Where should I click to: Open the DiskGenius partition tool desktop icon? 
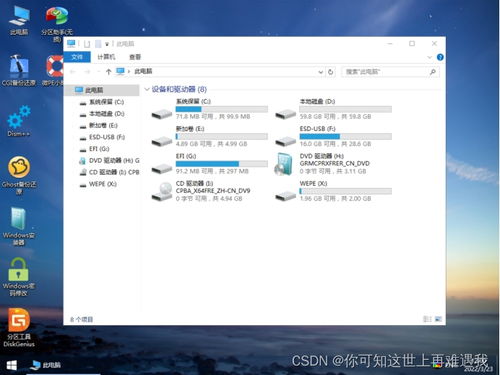click(x=19, y=328)
